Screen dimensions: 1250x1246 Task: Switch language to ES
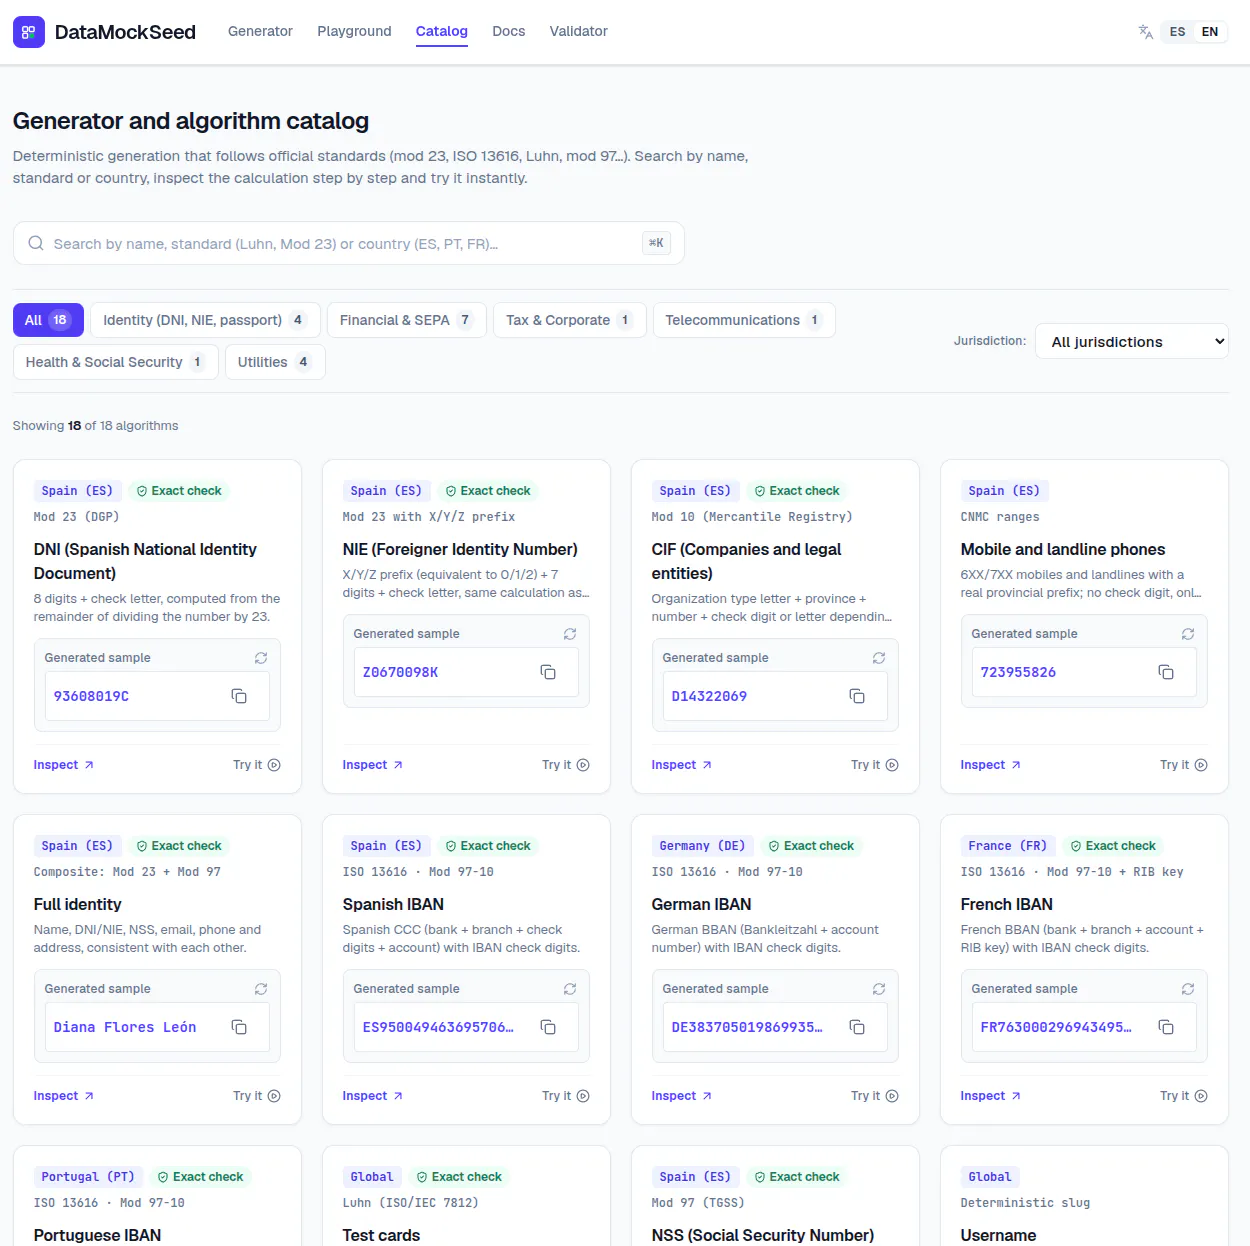pyautogui.click(x=1177, y=32)
